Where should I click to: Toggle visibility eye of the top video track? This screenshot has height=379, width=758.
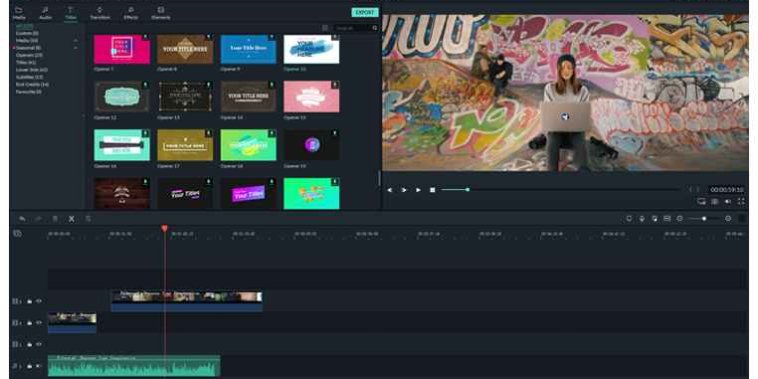[39, 301]
